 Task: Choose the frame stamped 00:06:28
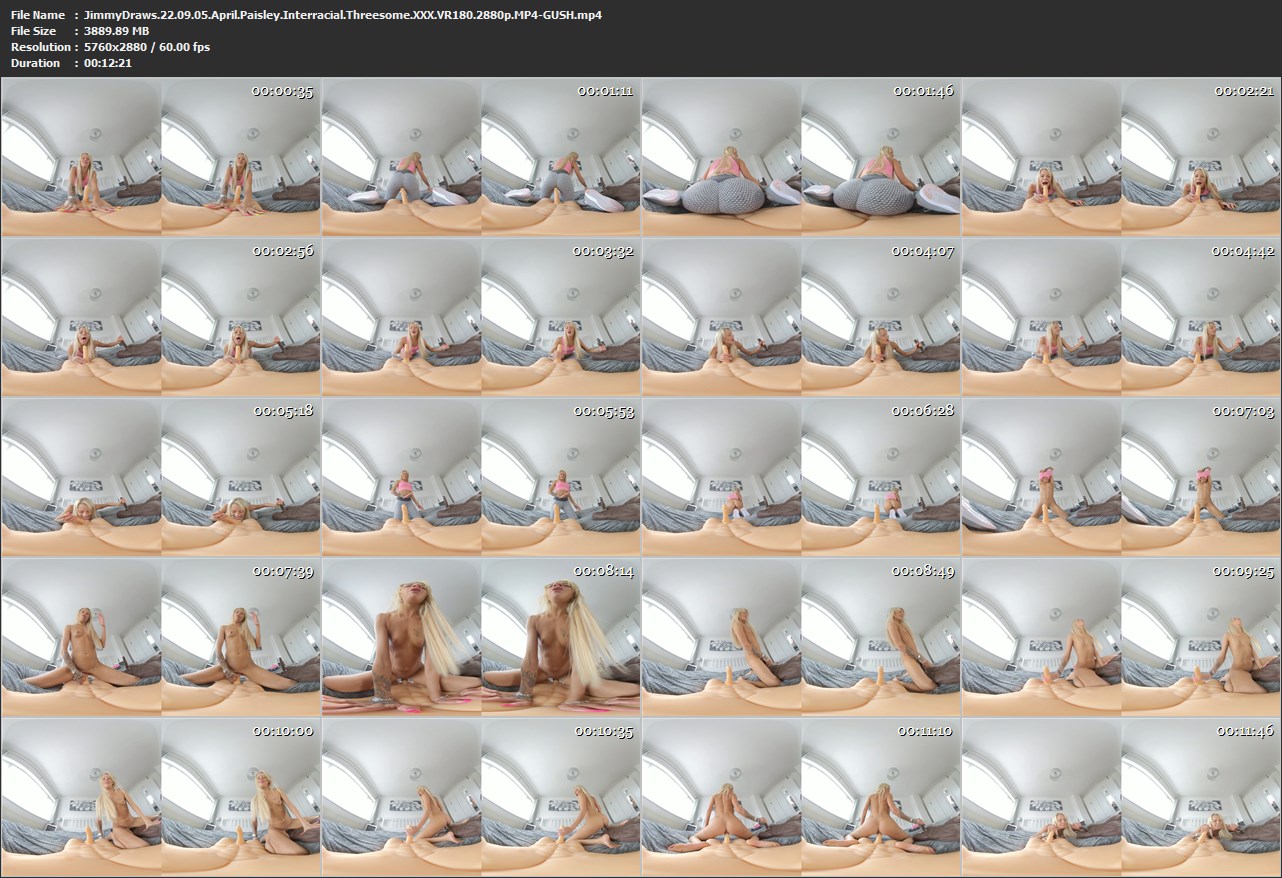coord(800,478)
